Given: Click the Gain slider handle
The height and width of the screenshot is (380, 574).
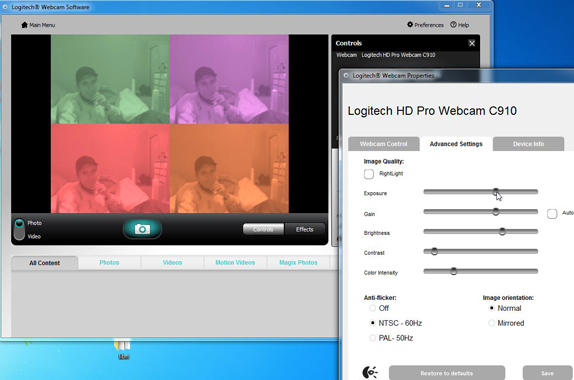Looking at the screenshot, I should 496,212.
